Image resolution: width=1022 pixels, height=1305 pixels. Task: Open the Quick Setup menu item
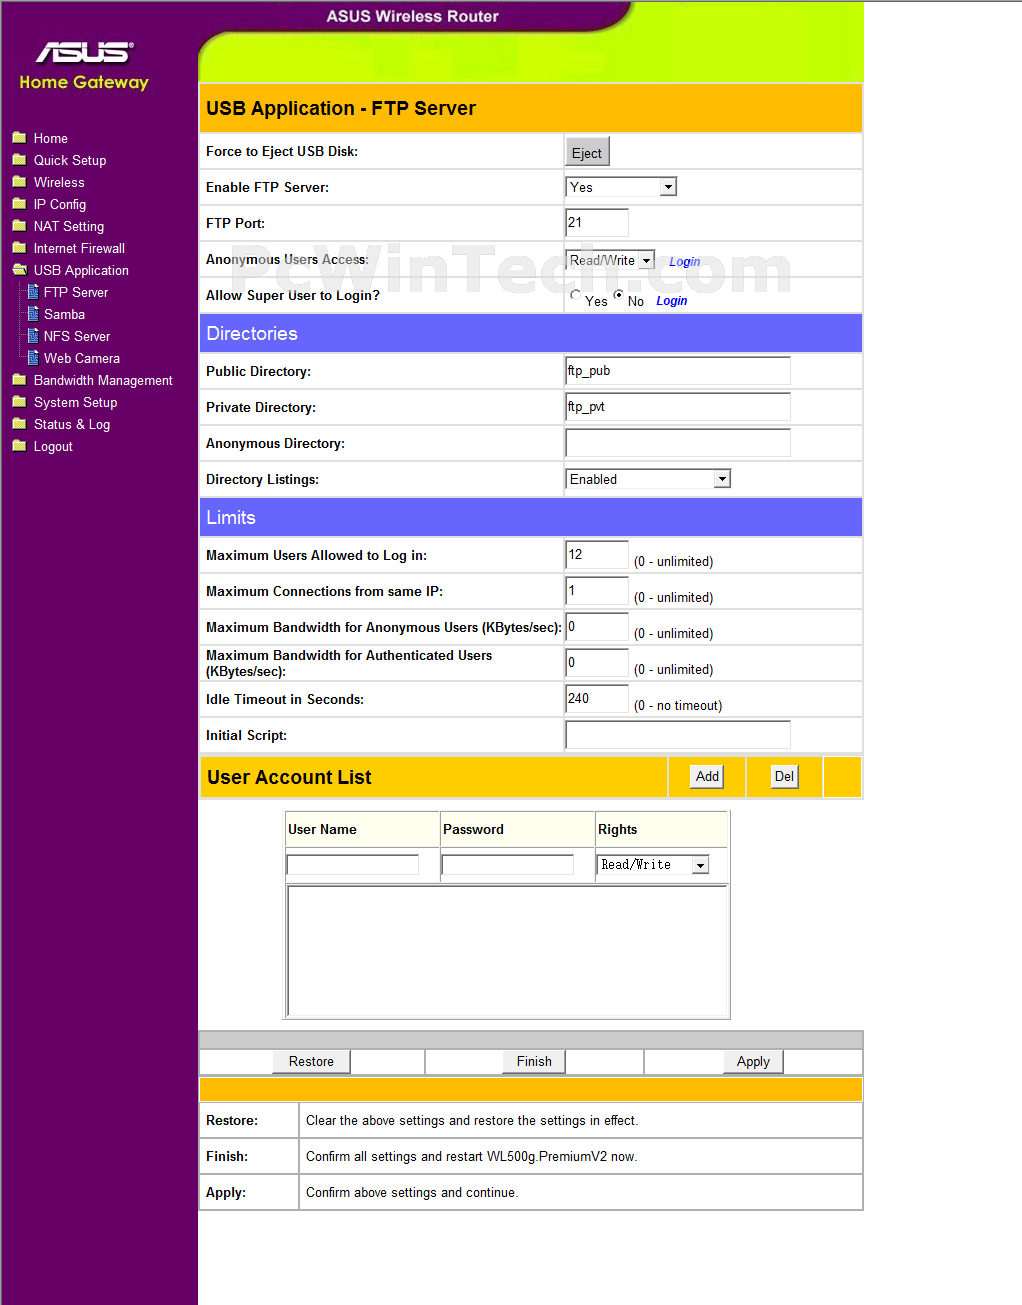[x=70, y=160]
